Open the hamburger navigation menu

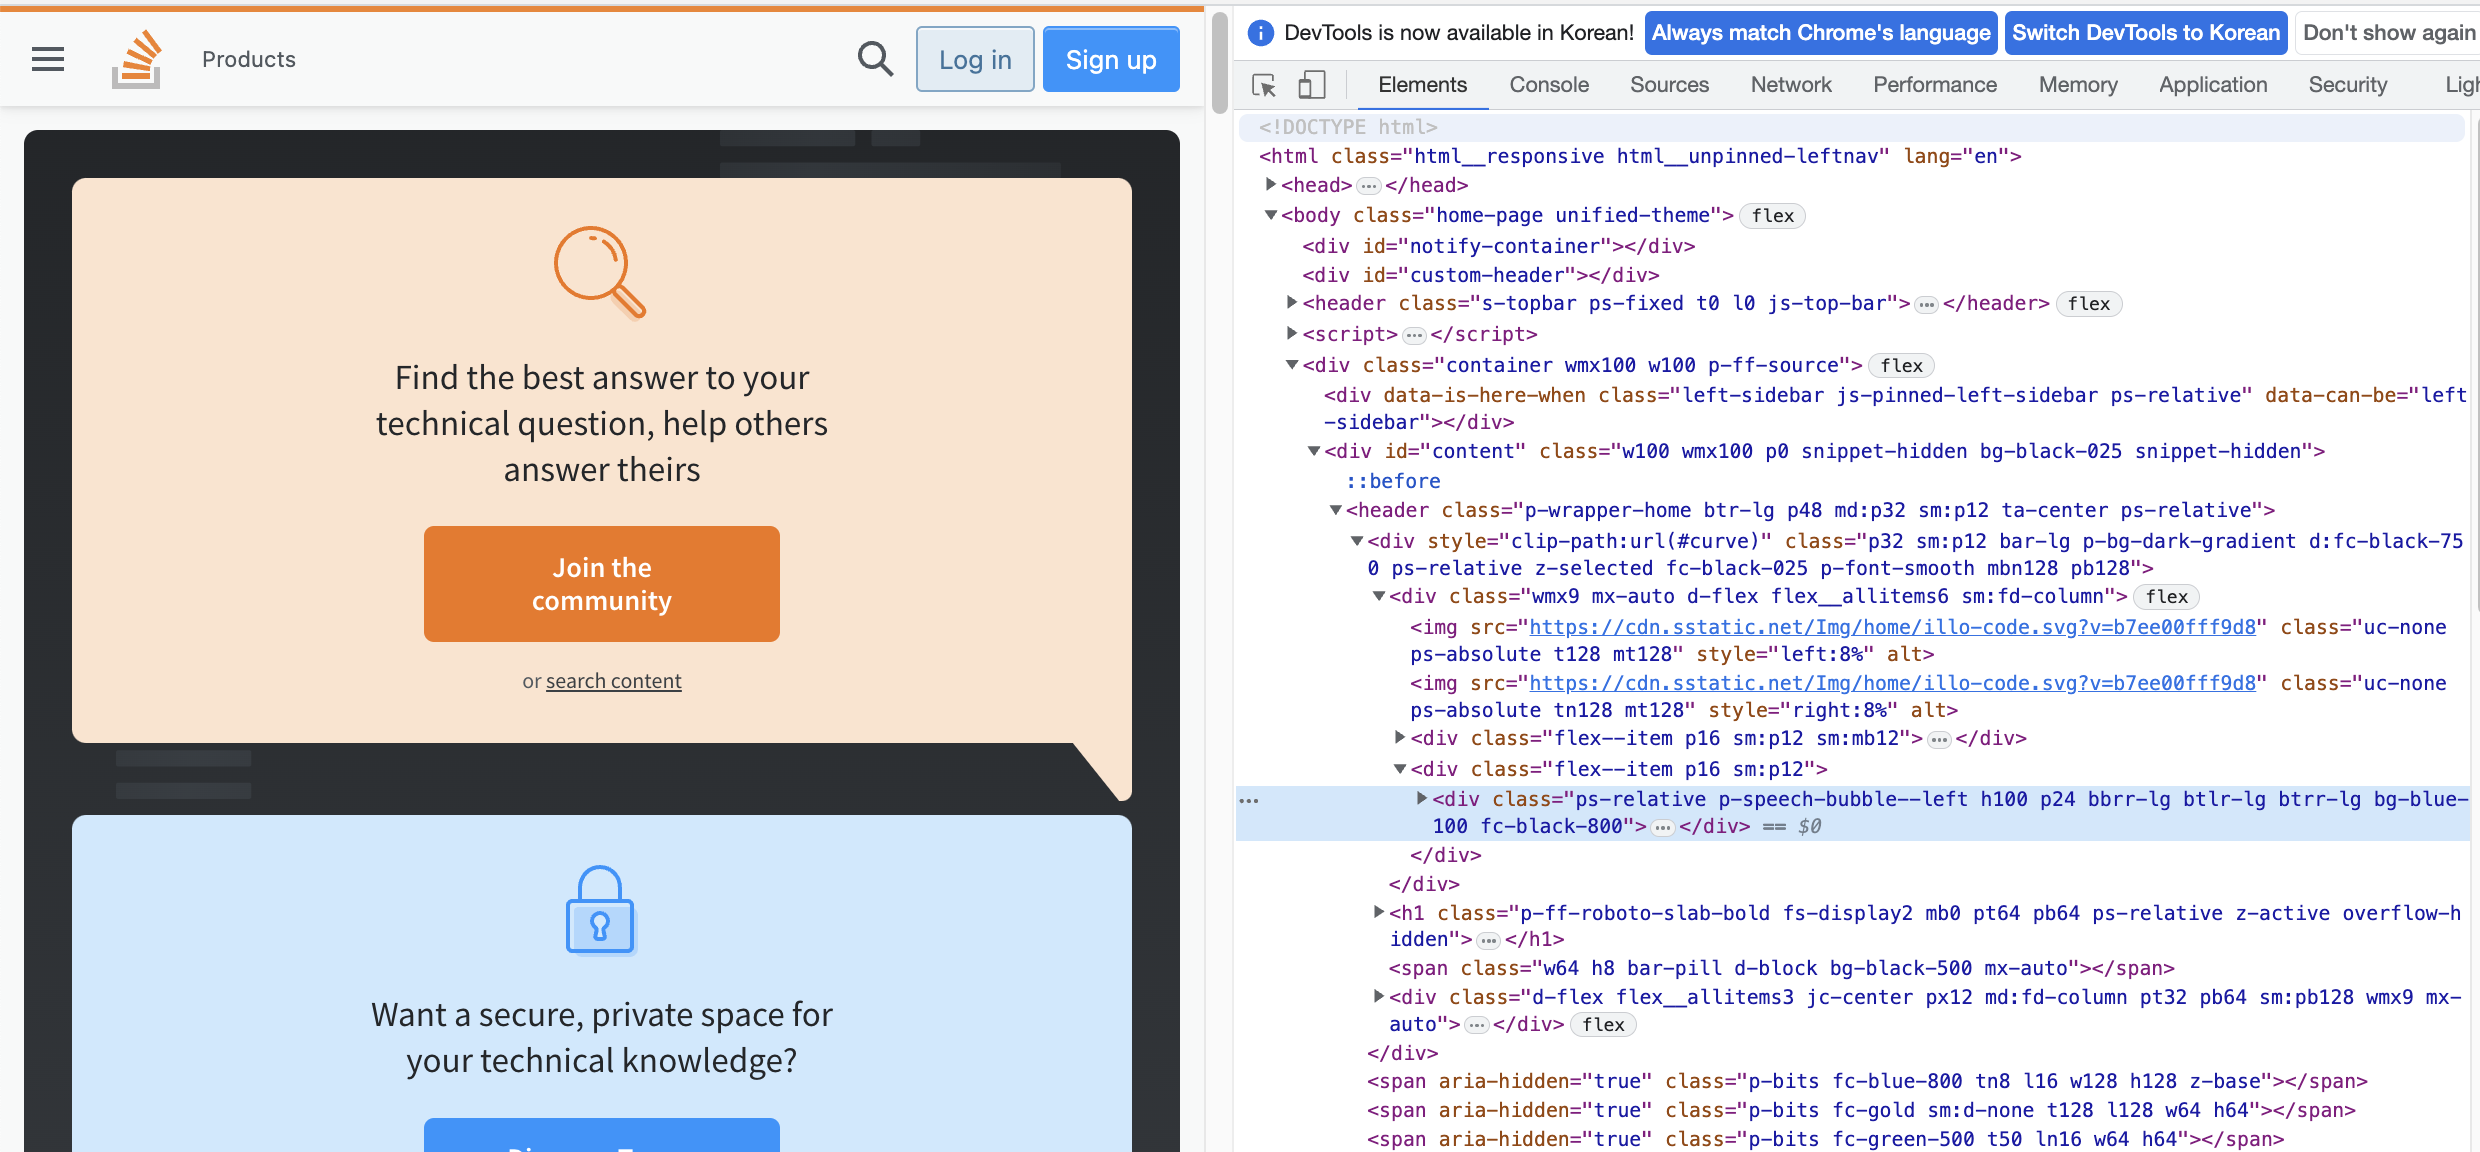pos(48,60)
